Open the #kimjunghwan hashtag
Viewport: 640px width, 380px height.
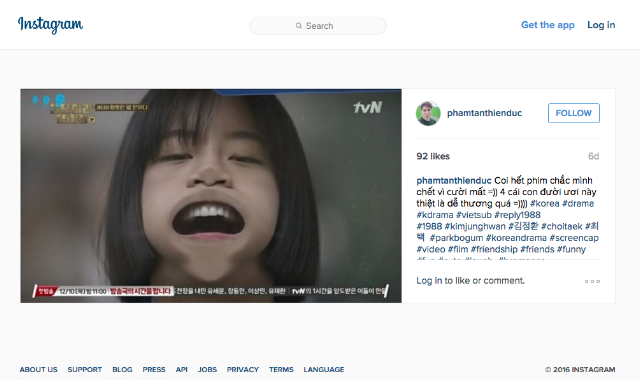(475, 226)
